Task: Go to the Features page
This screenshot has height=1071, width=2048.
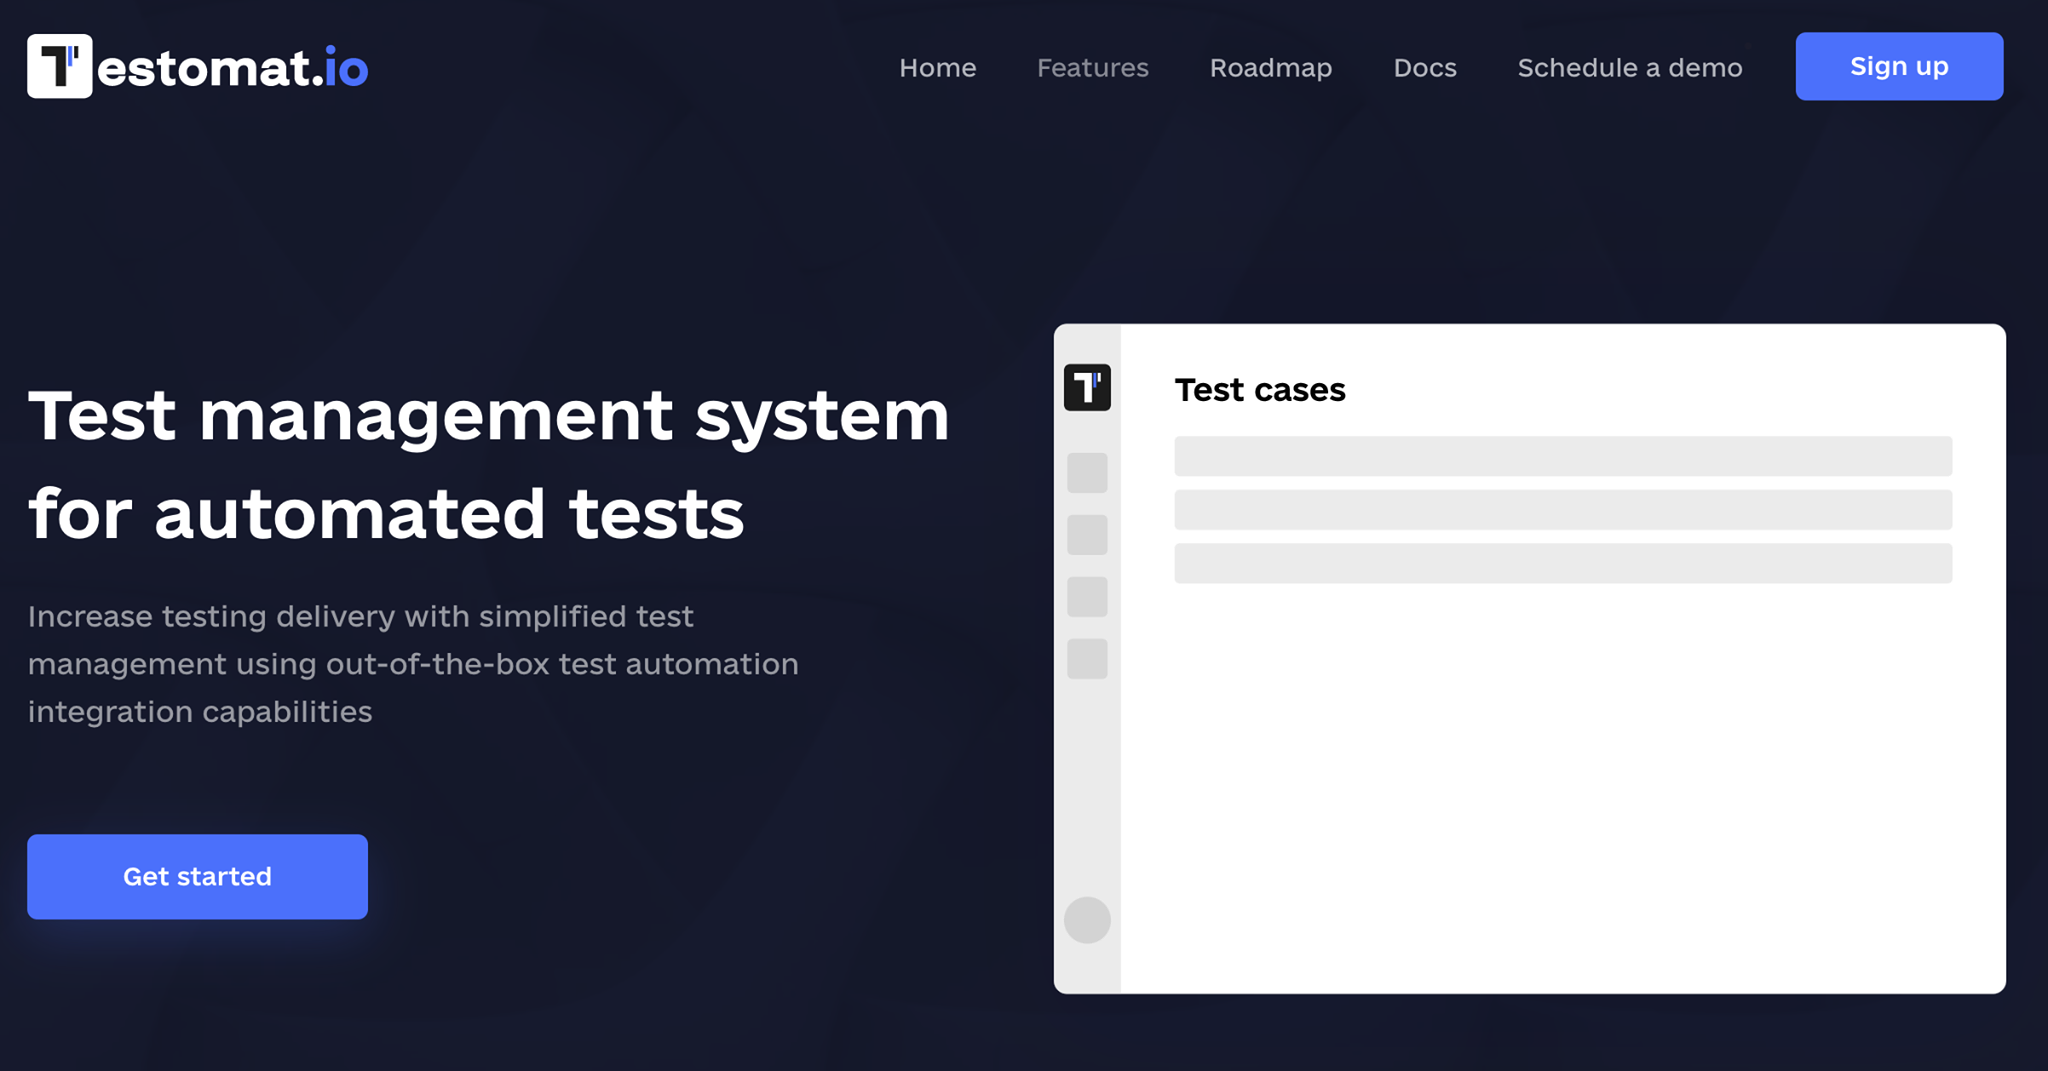Action: (1093, 67)
